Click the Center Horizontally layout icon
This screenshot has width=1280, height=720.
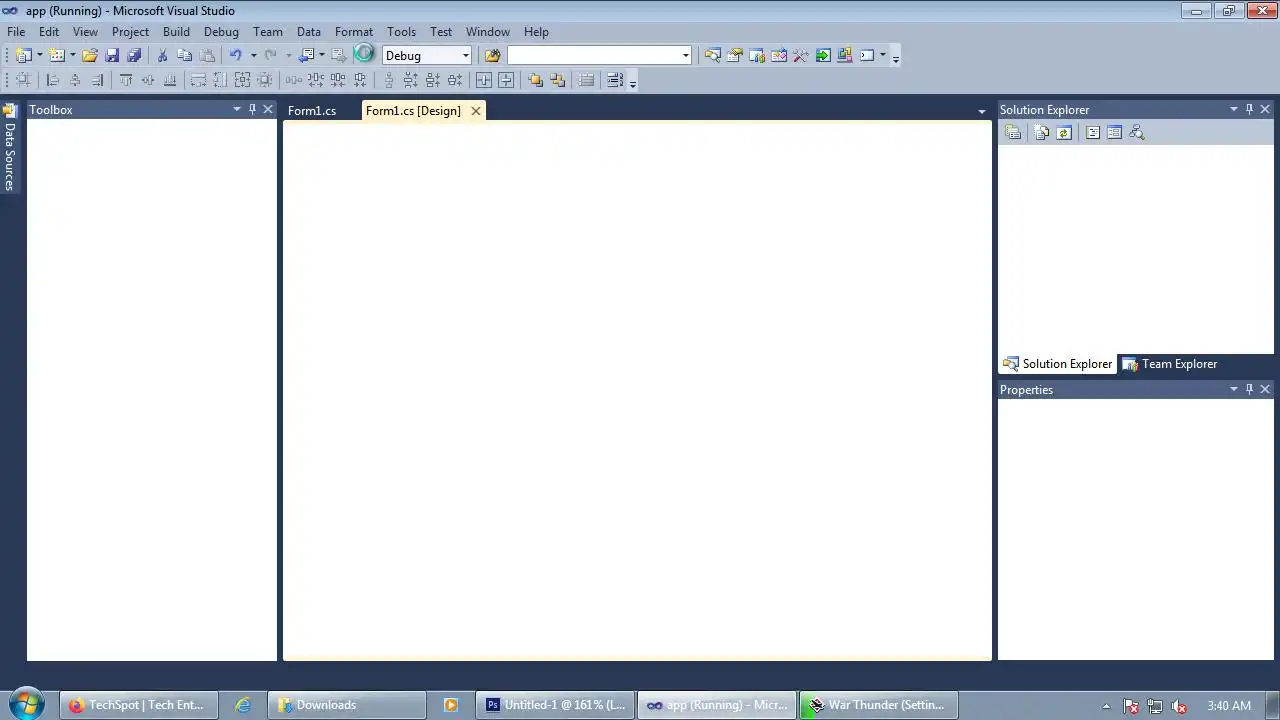(483, 80)
